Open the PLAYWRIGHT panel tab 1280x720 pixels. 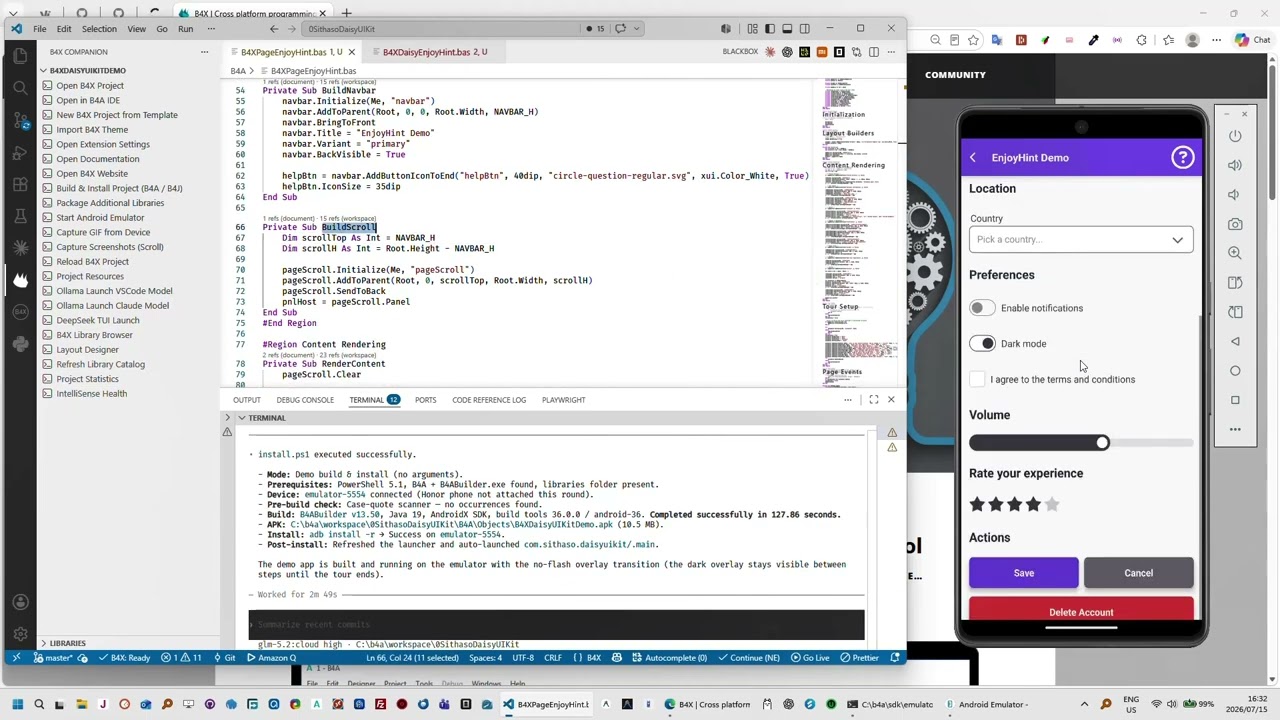click(564, 400)
